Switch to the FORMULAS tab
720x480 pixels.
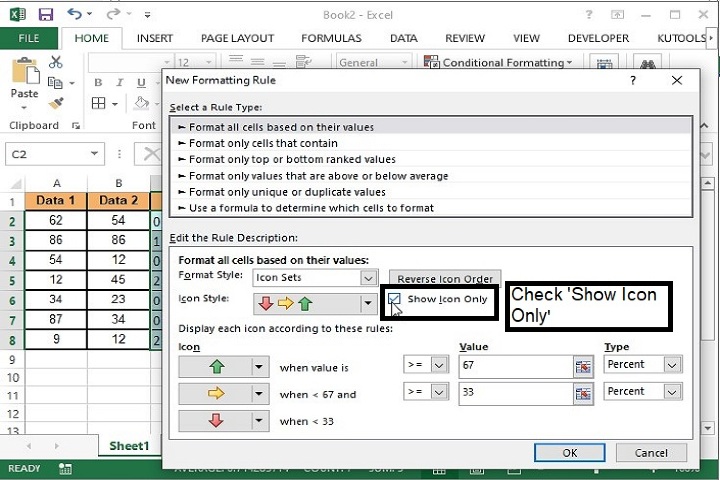click(331, 39)
